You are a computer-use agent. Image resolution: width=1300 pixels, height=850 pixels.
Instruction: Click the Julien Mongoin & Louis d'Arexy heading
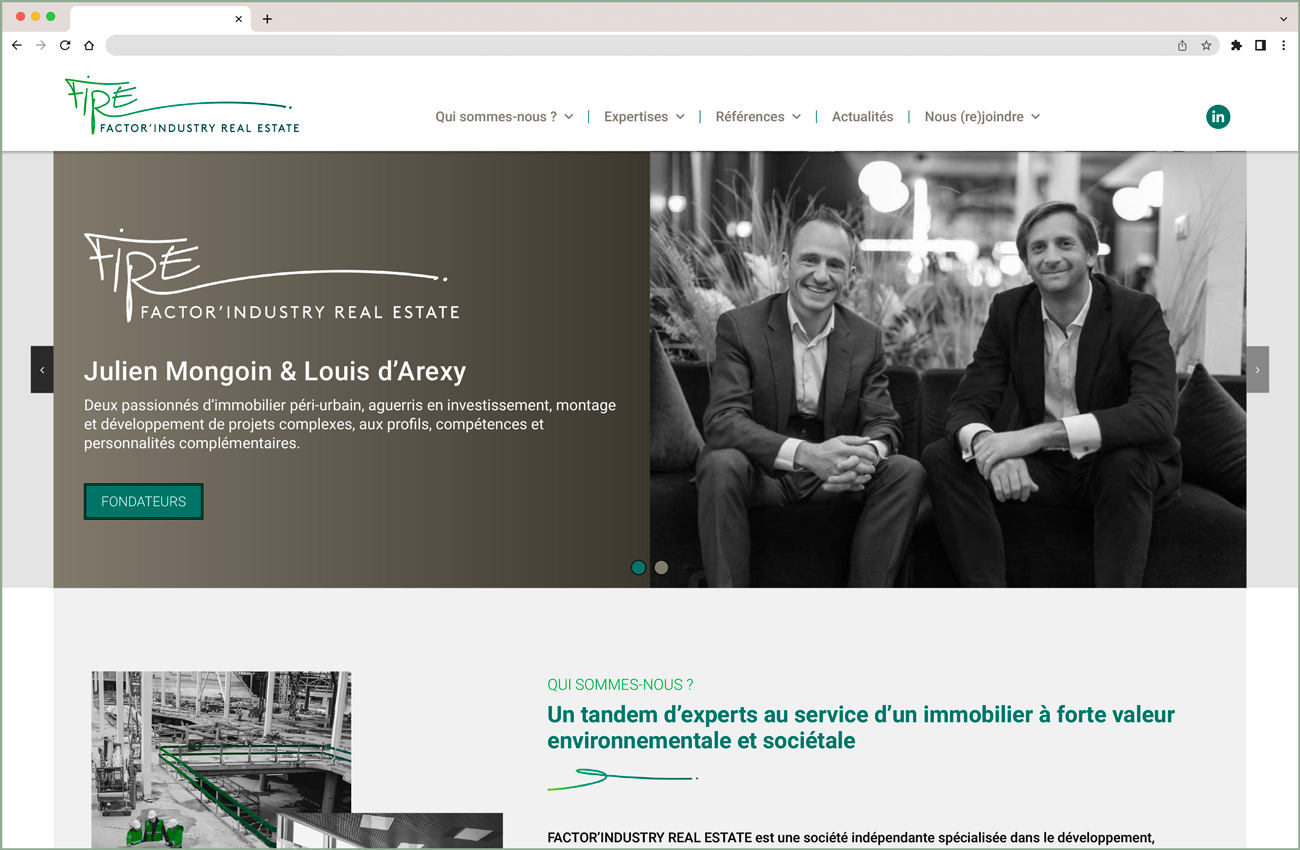(275, 371)
